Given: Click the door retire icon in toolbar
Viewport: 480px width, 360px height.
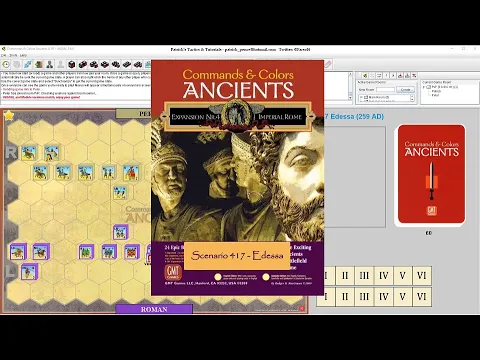Looking at the screenshot, I should tap(39, 64).
